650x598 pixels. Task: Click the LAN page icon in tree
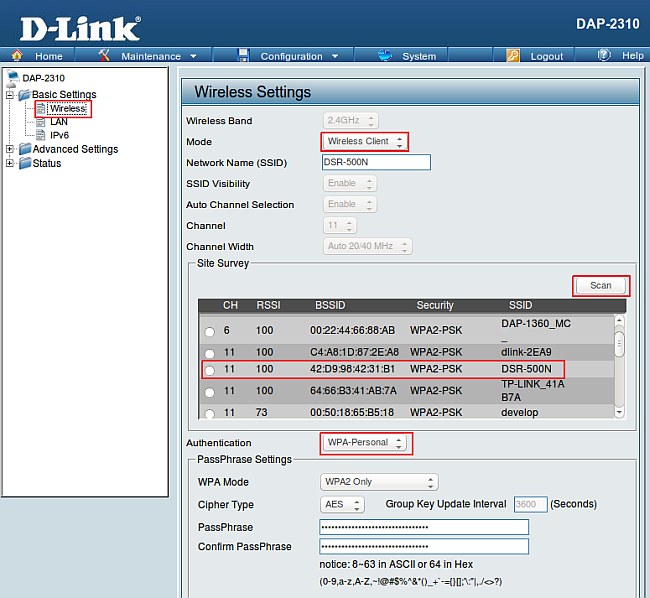click(41, 122)
